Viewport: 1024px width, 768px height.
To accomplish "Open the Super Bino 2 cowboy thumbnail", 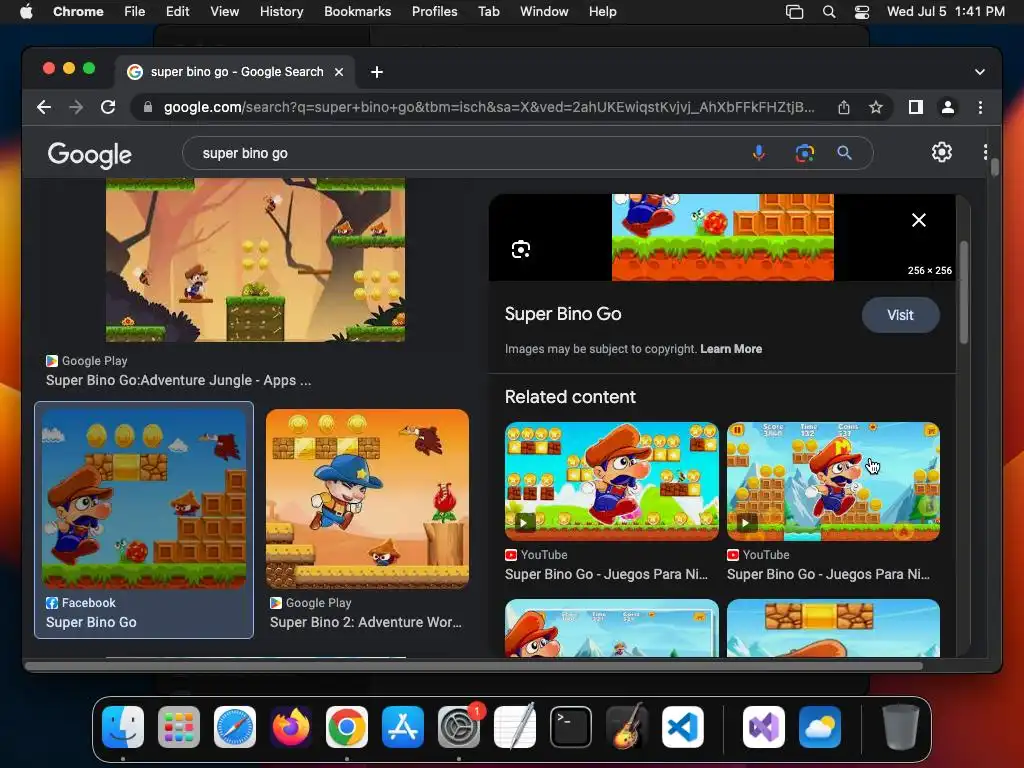I will (x=367, y=499).
